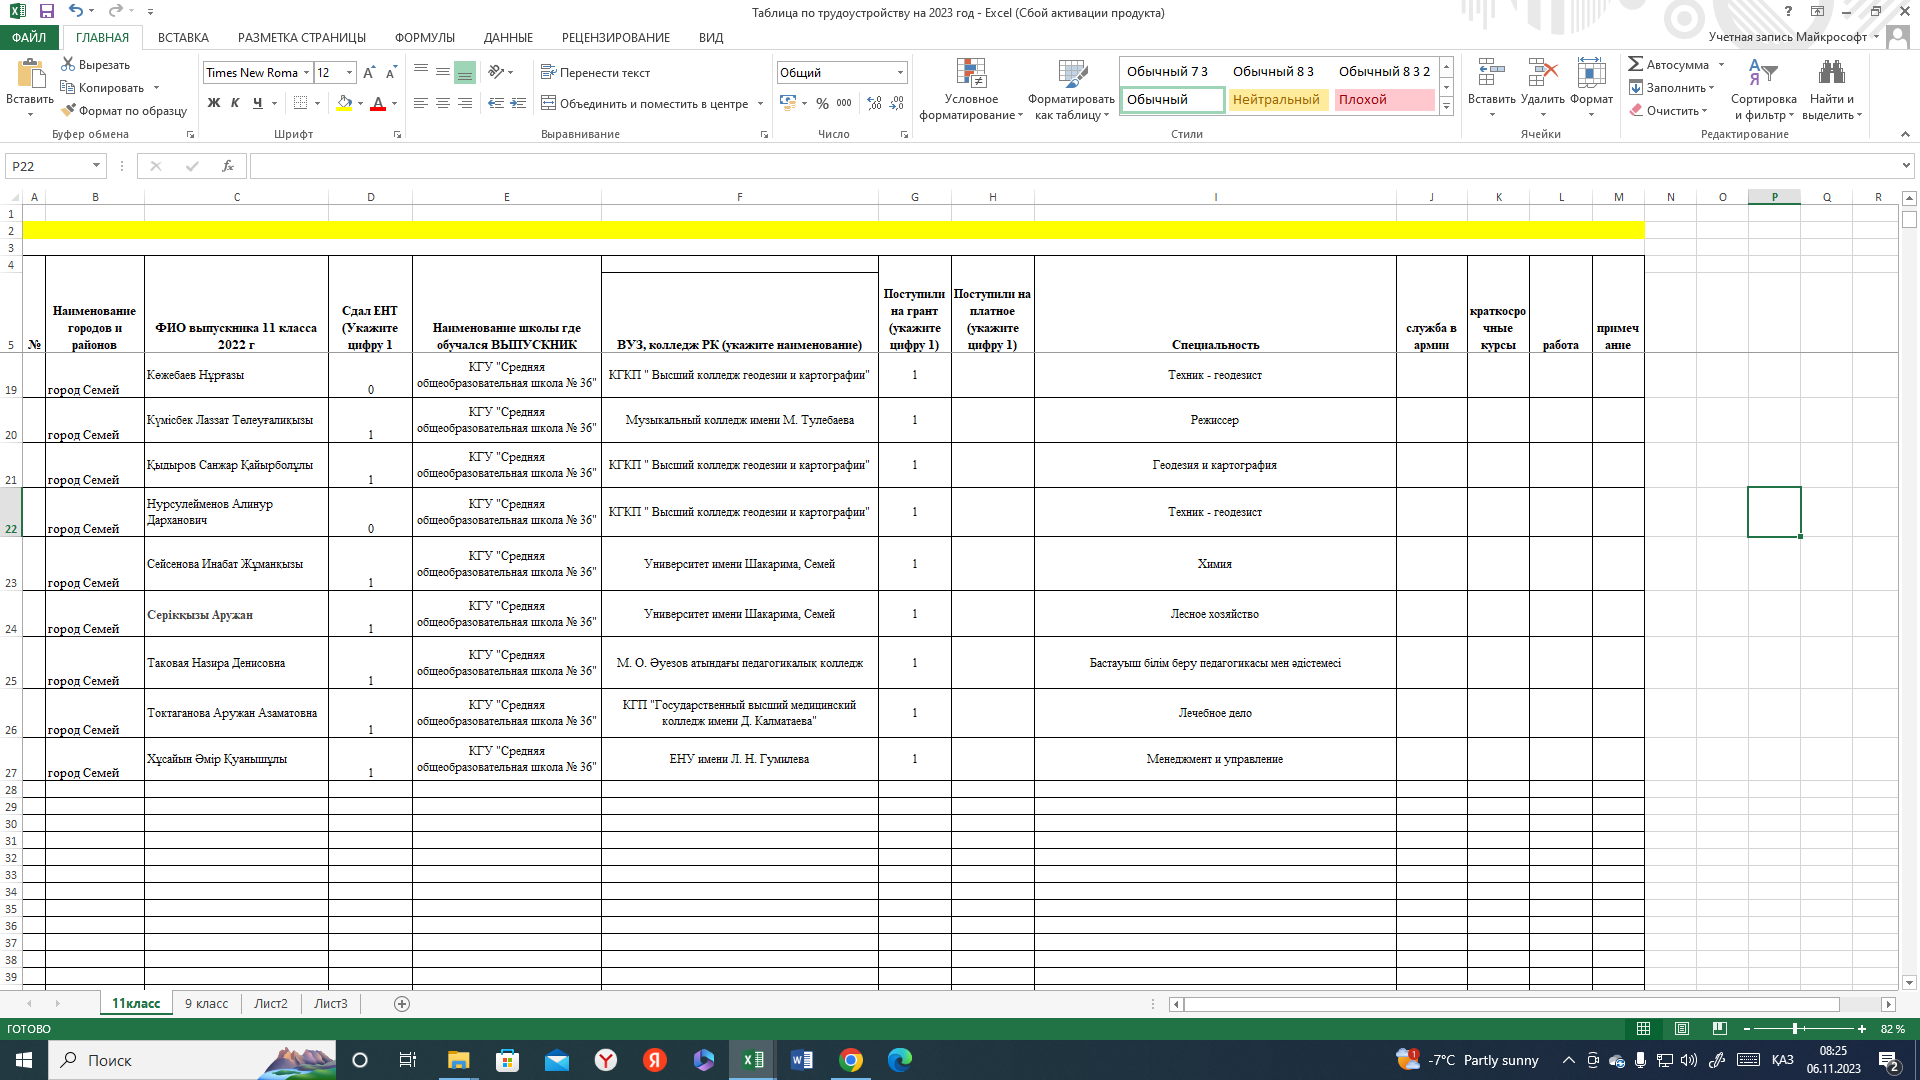Image resolution: width=1920 pixels, height=1080 pixels.
Task: Open the ДАННЫЕ ribbon tab
Action: pos(508,37)
